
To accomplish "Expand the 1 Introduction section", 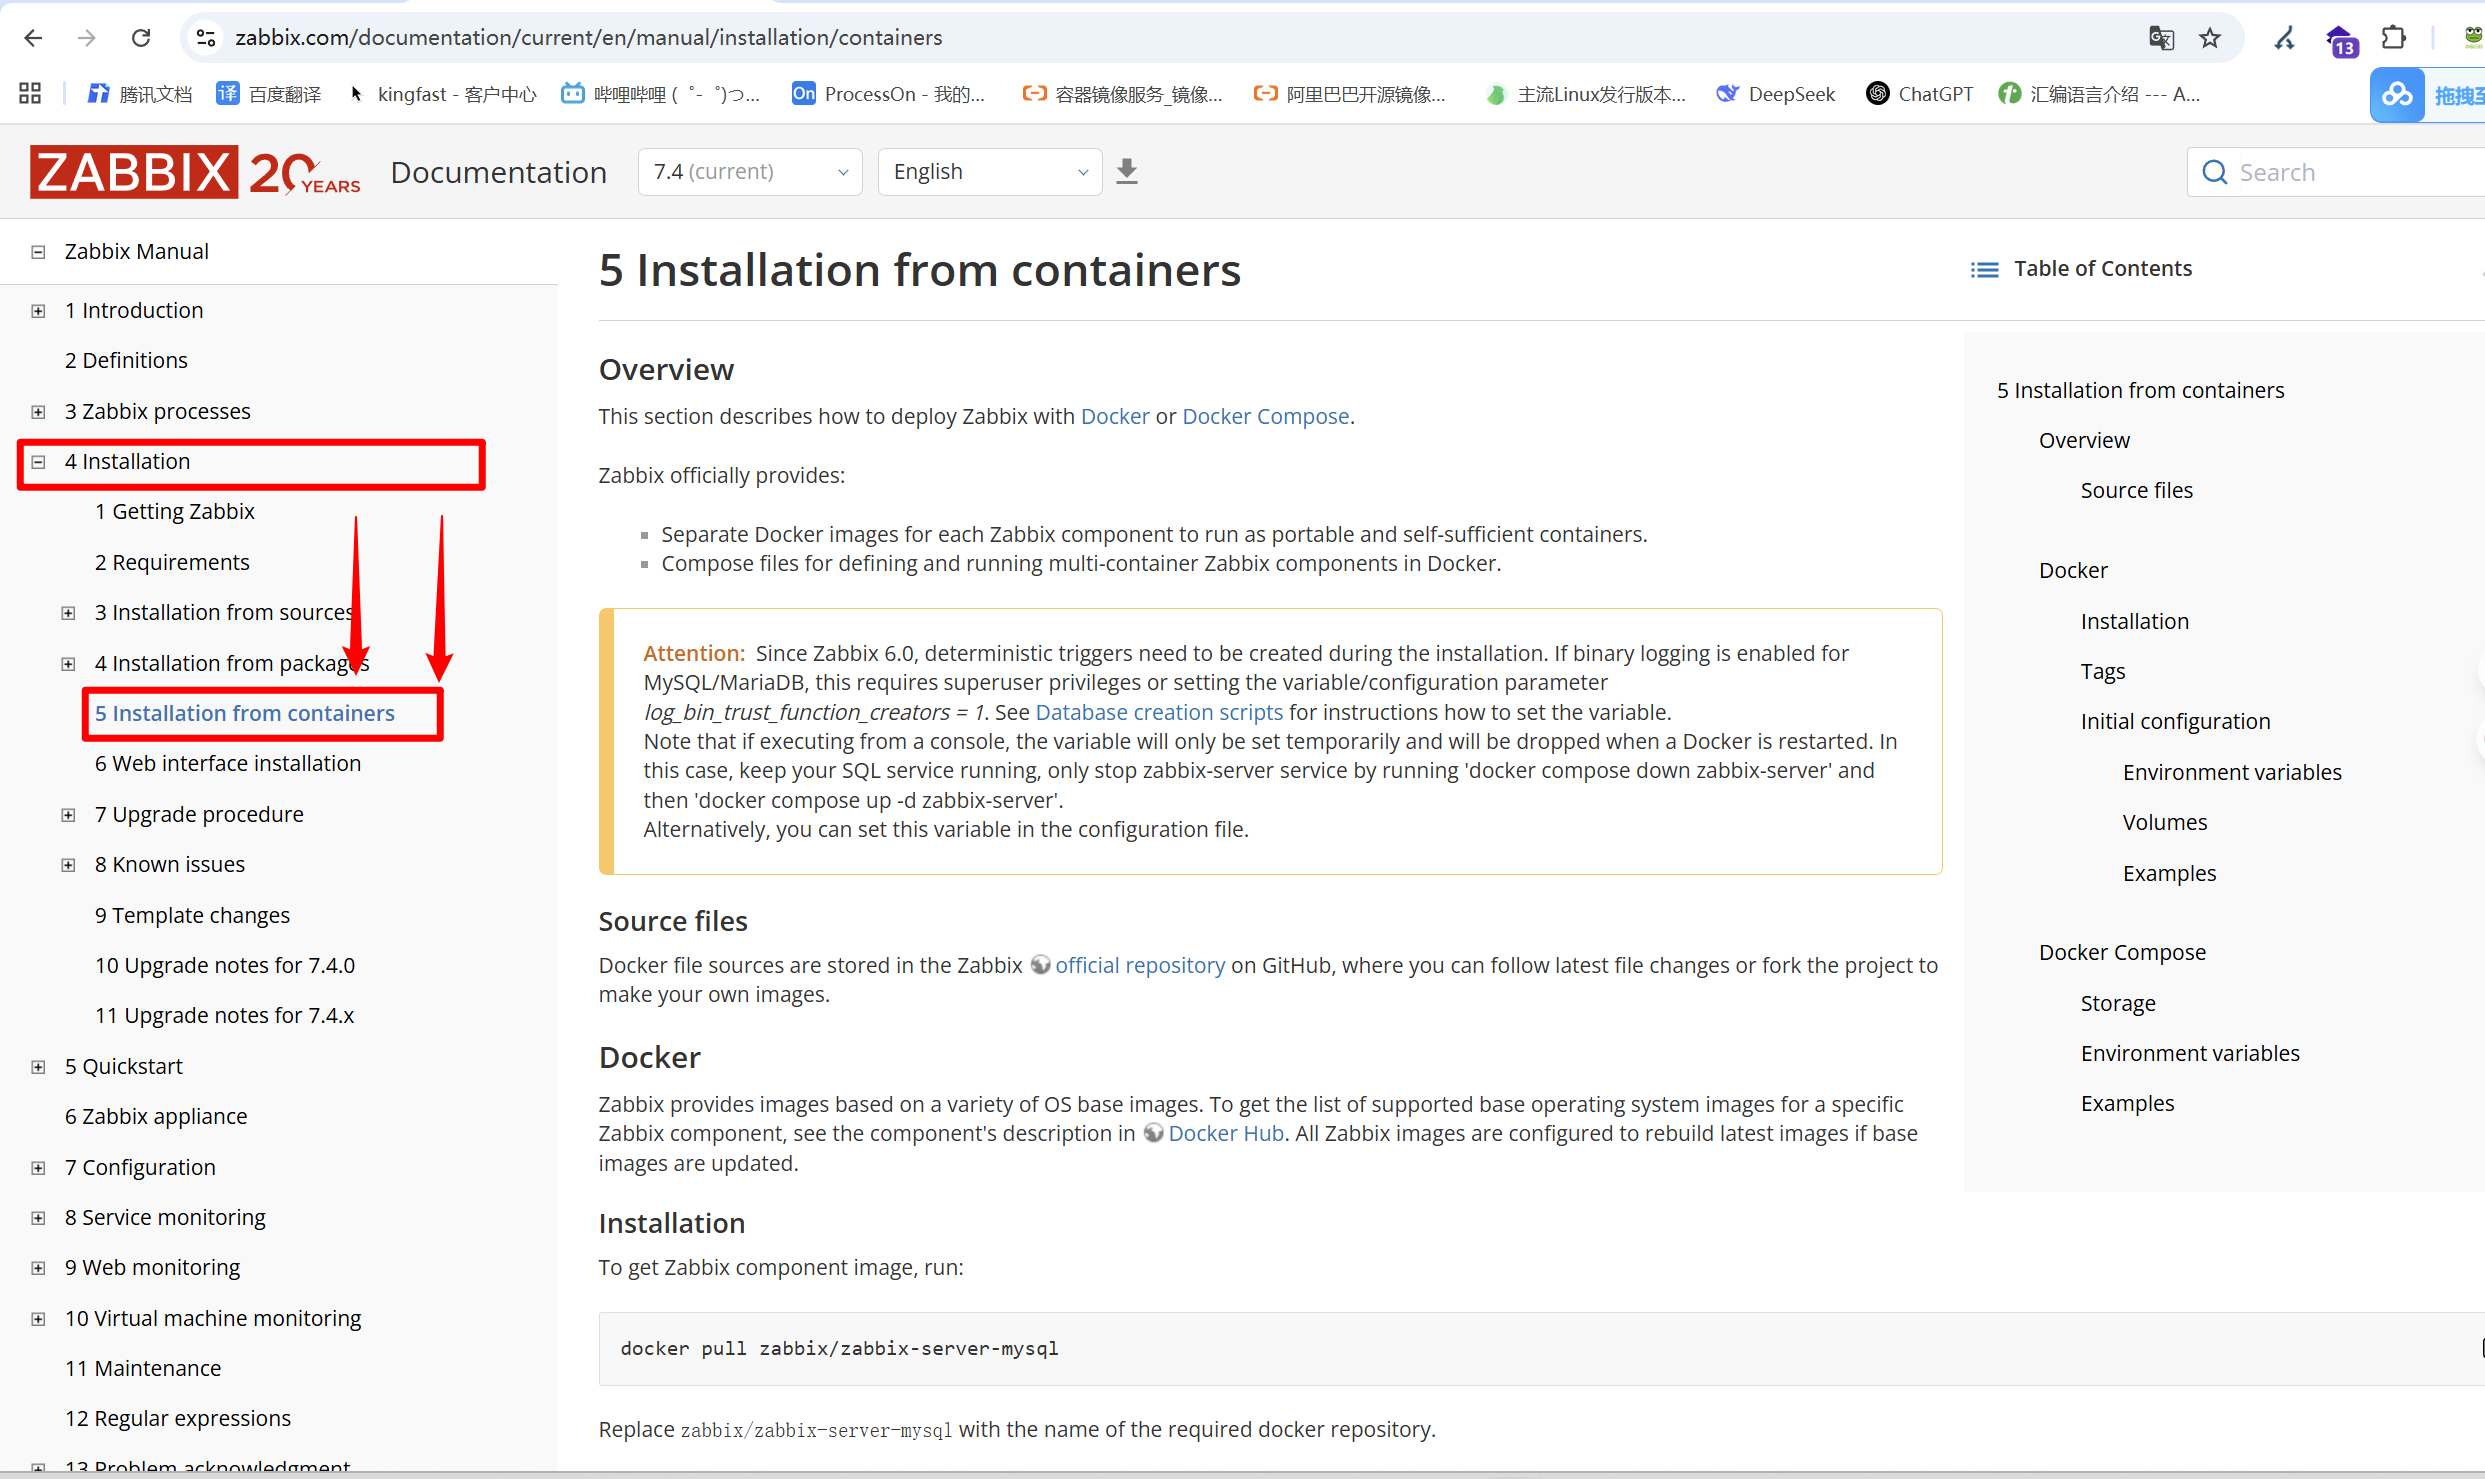I will click(x=38, y=311).
